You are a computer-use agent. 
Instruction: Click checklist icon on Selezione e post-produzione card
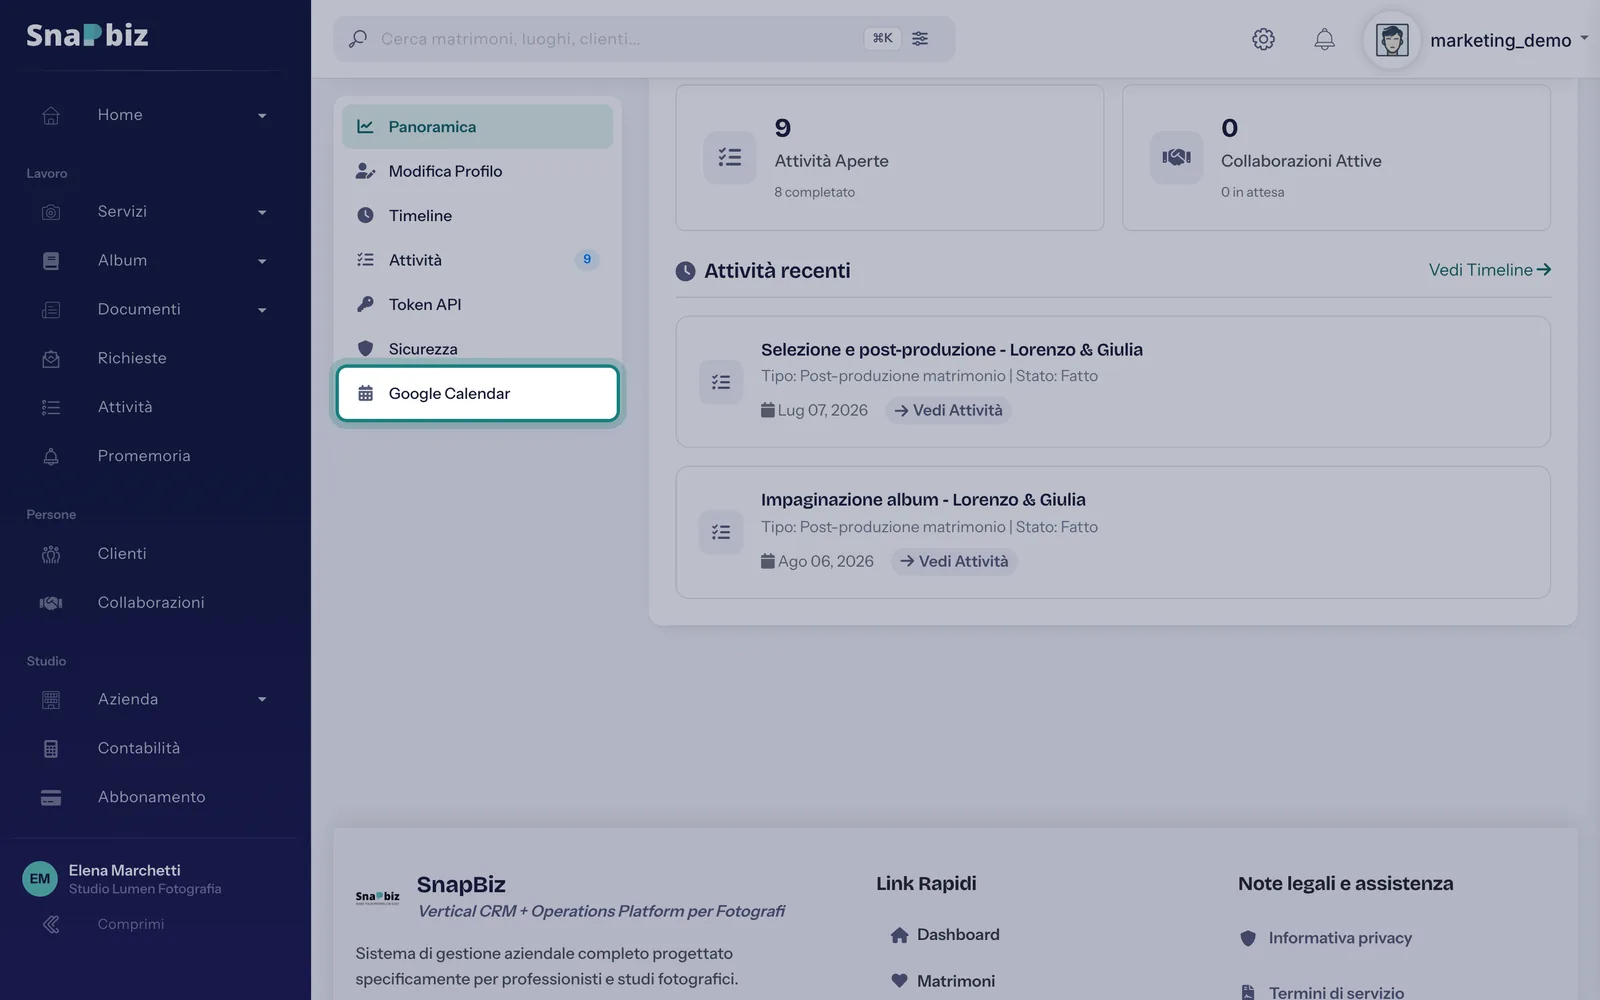(x=721, y=382)
